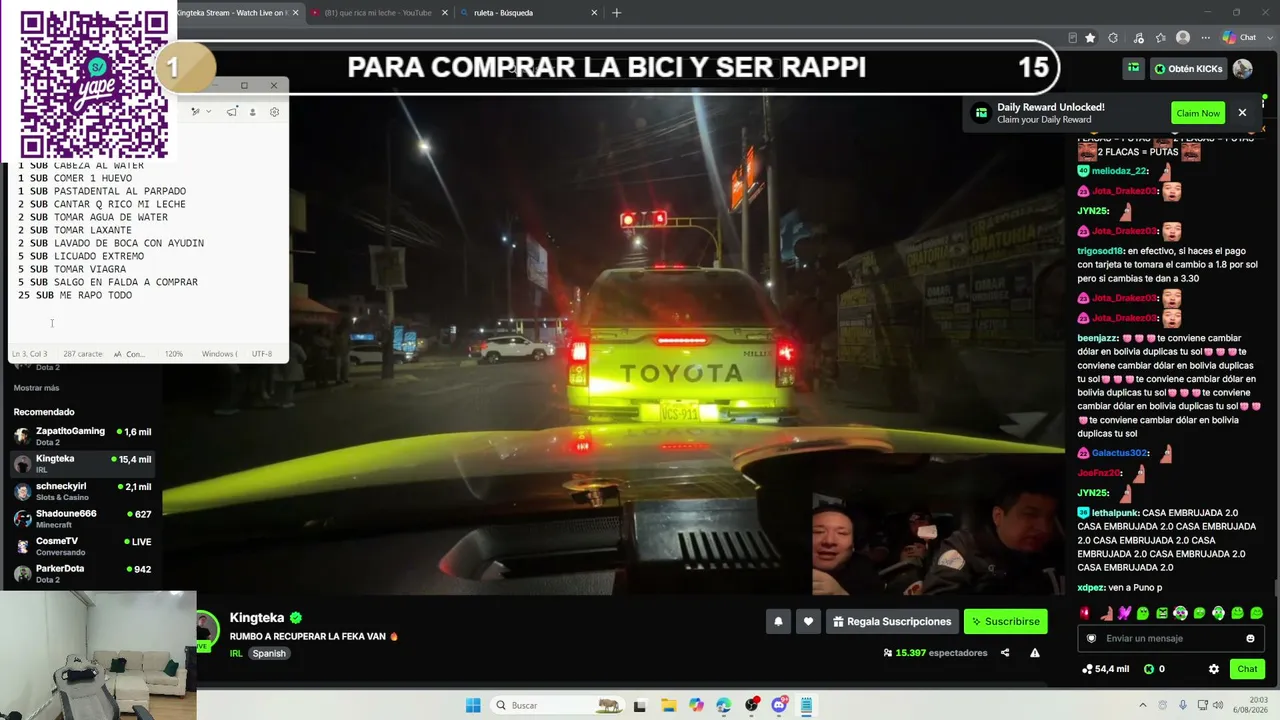Click the microphone icon in system tray
Screen dimensions: 1280x720
coord(1183,705)
